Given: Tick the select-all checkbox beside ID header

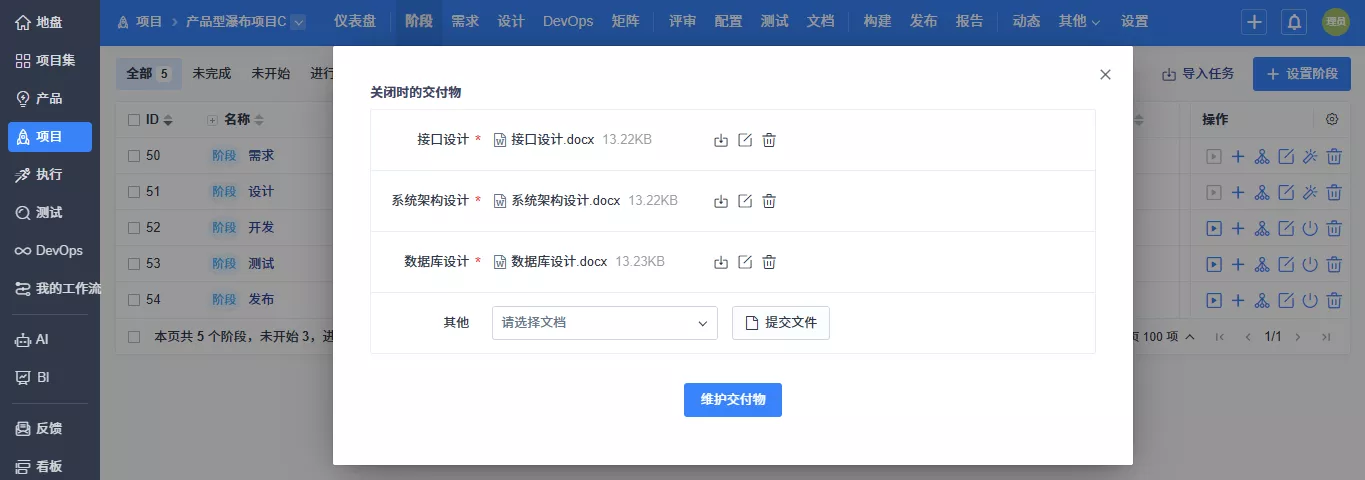Looking at the screenshot, I should pos(134,120).
